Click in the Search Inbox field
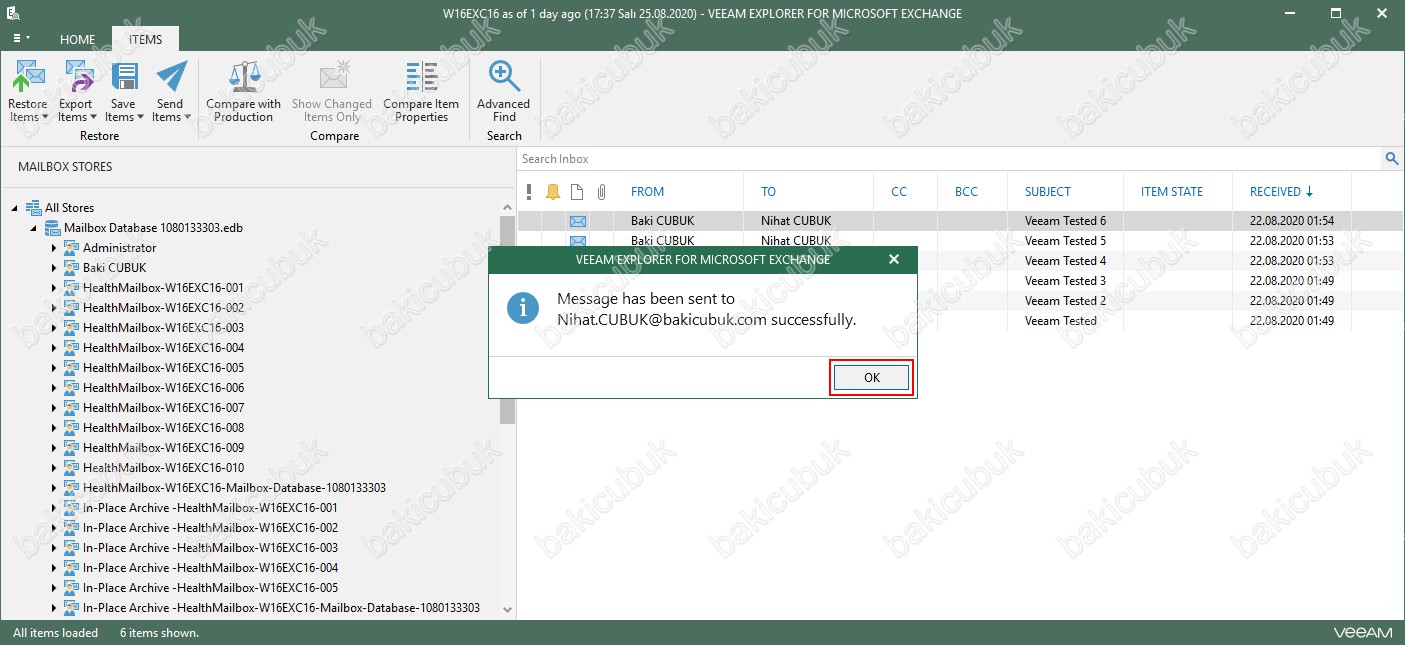The image size is (1405, 645). click(x=950, y=159)
